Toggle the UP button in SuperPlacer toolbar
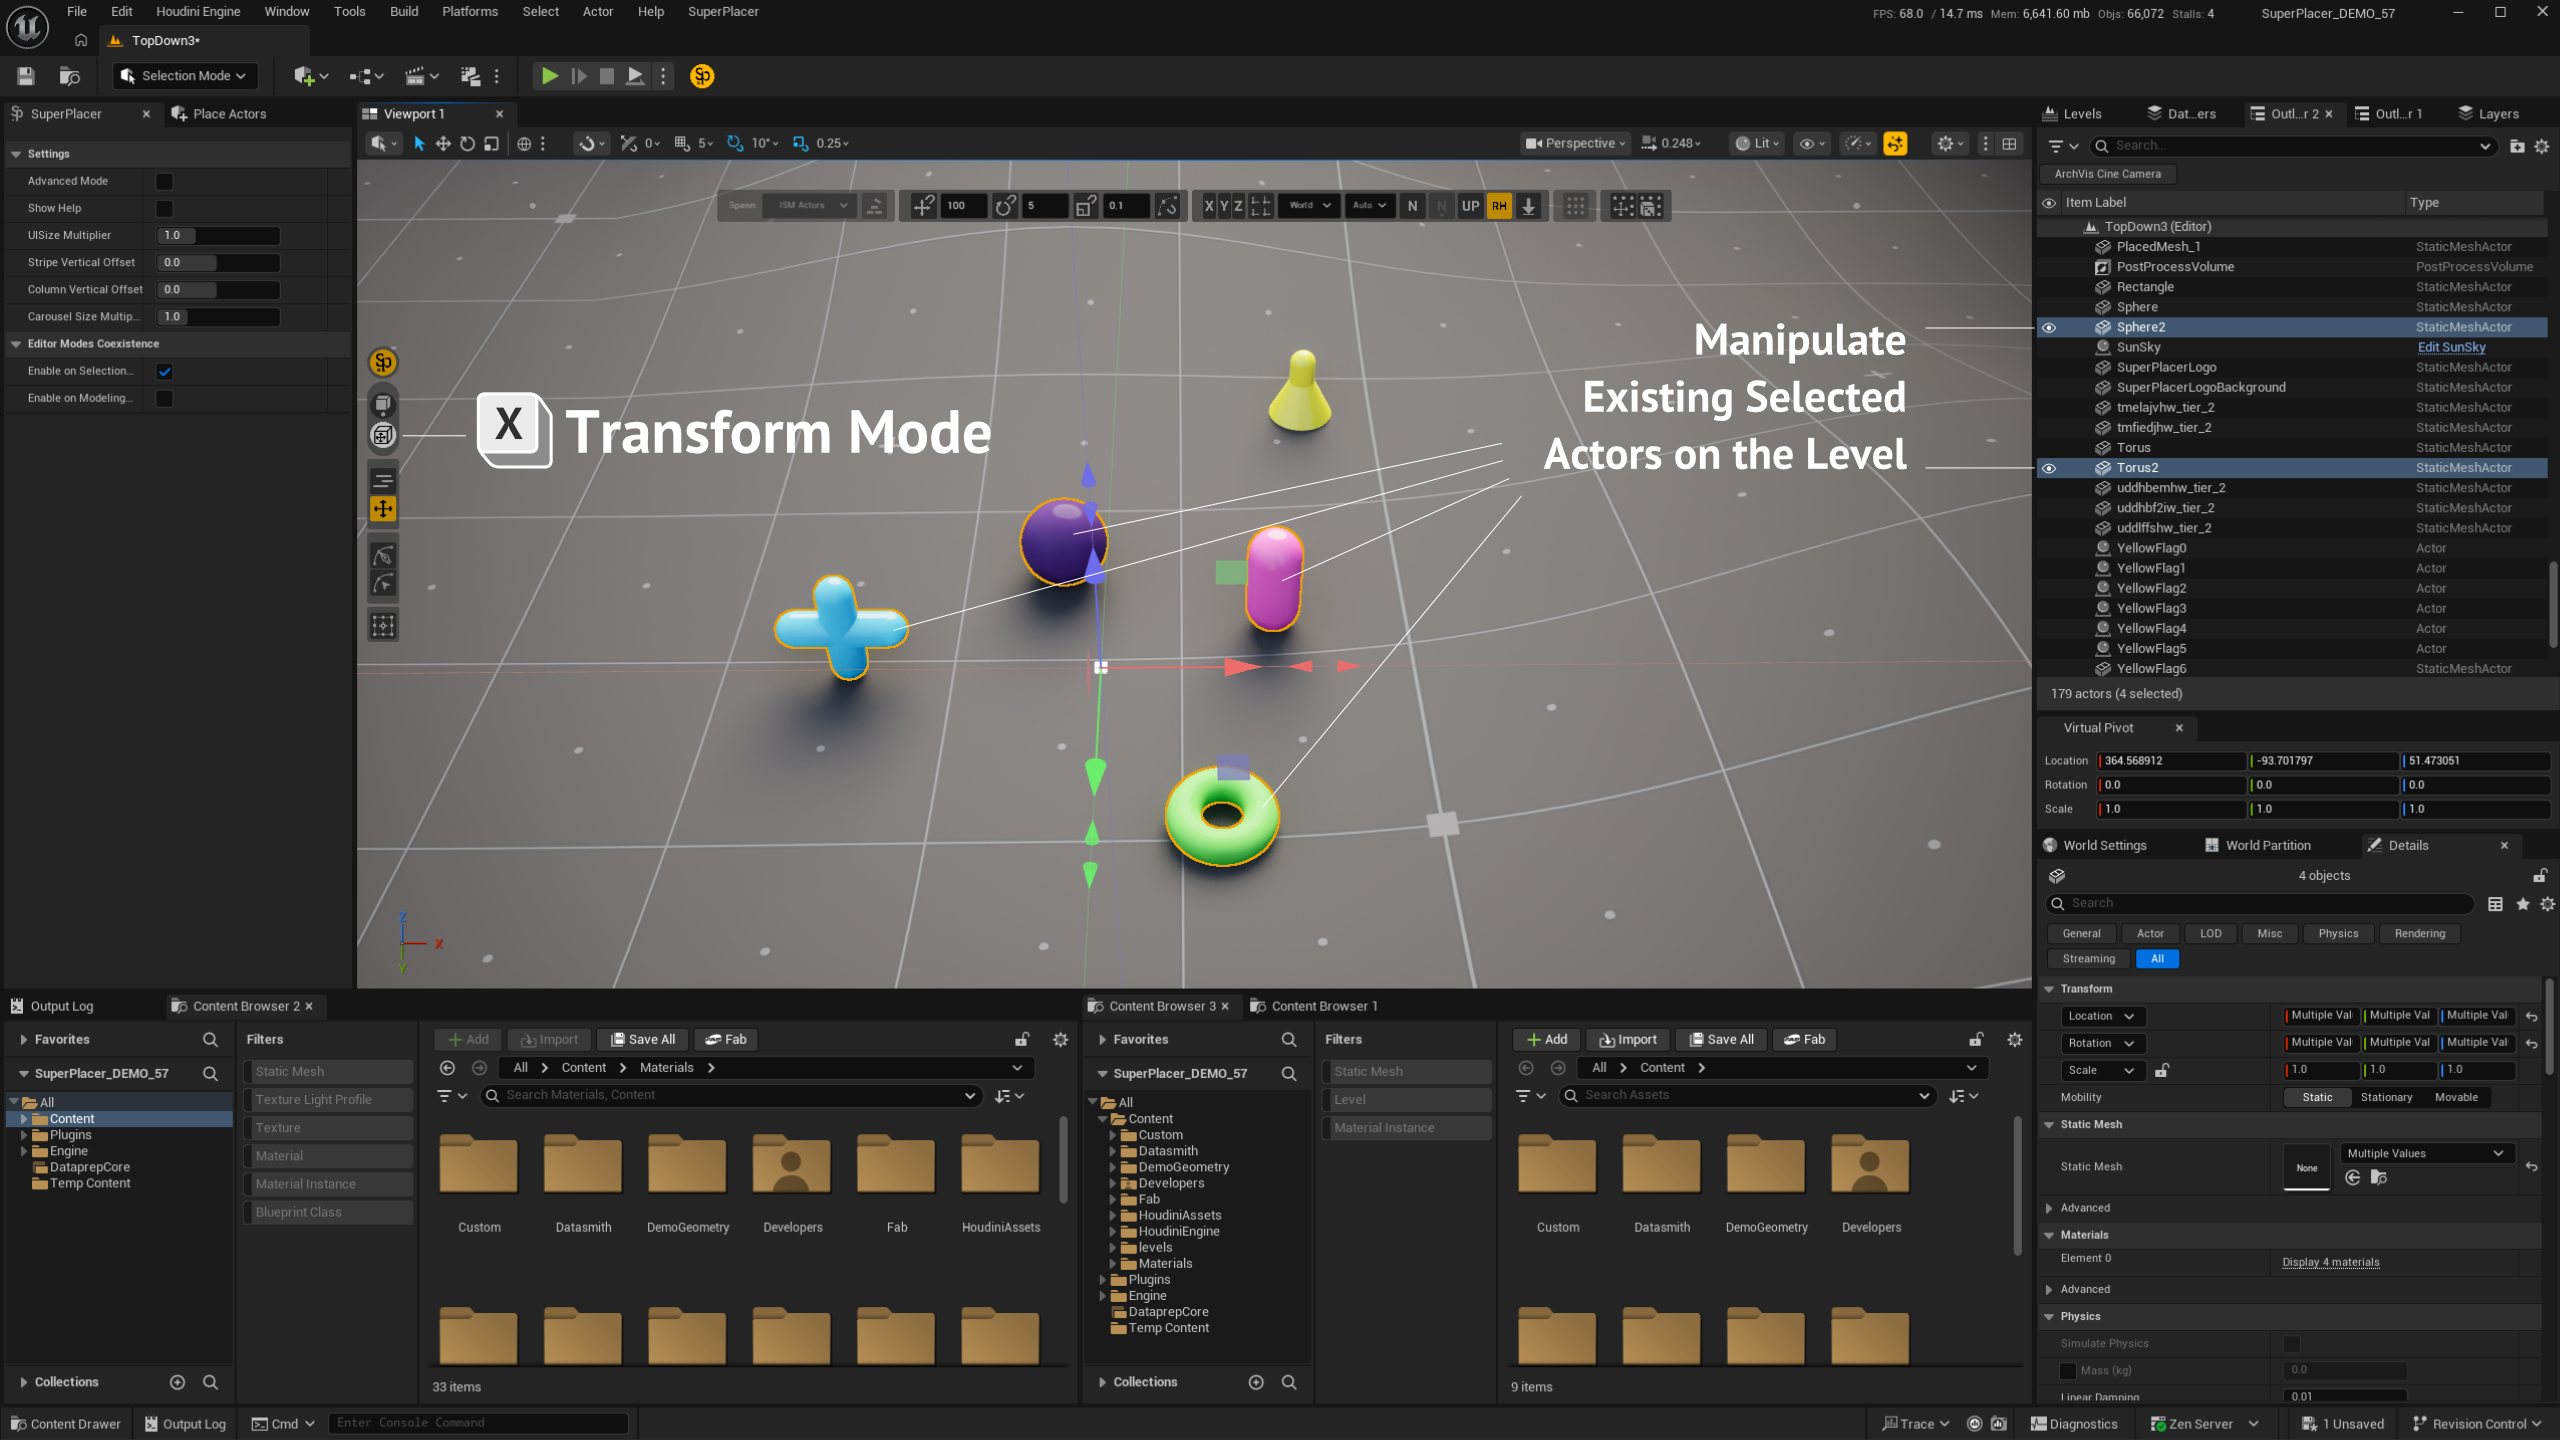 point(1470,206)
